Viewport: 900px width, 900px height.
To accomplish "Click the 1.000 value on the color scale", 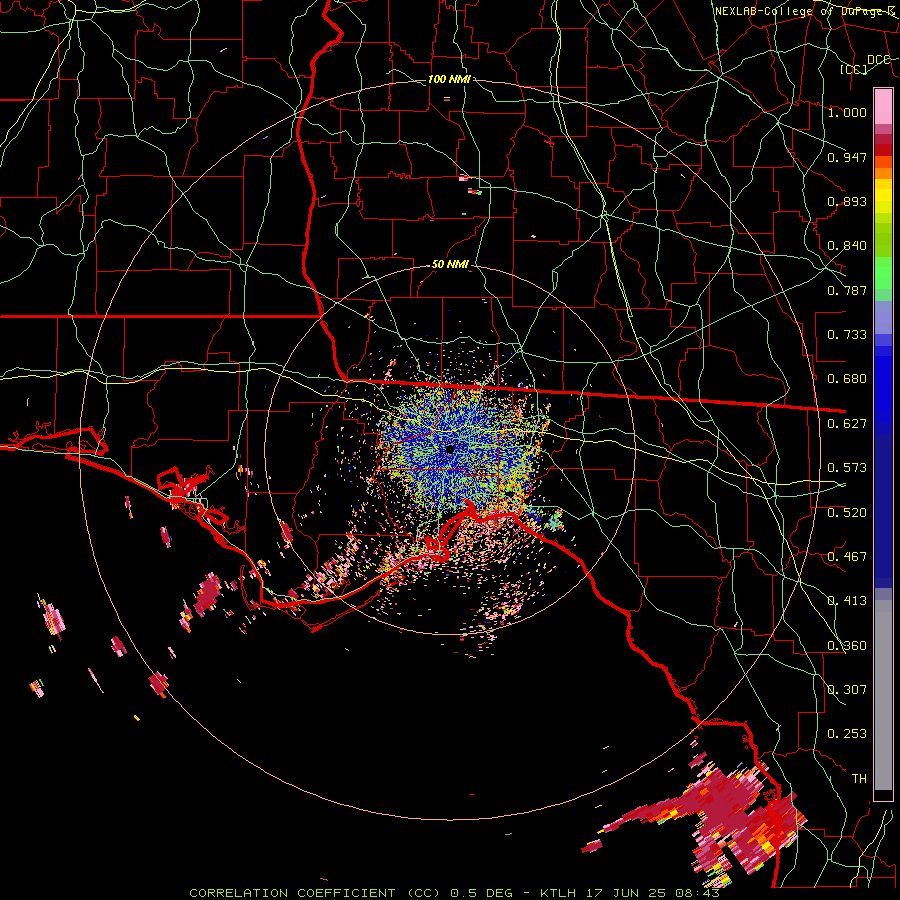I will coord(847,112).
